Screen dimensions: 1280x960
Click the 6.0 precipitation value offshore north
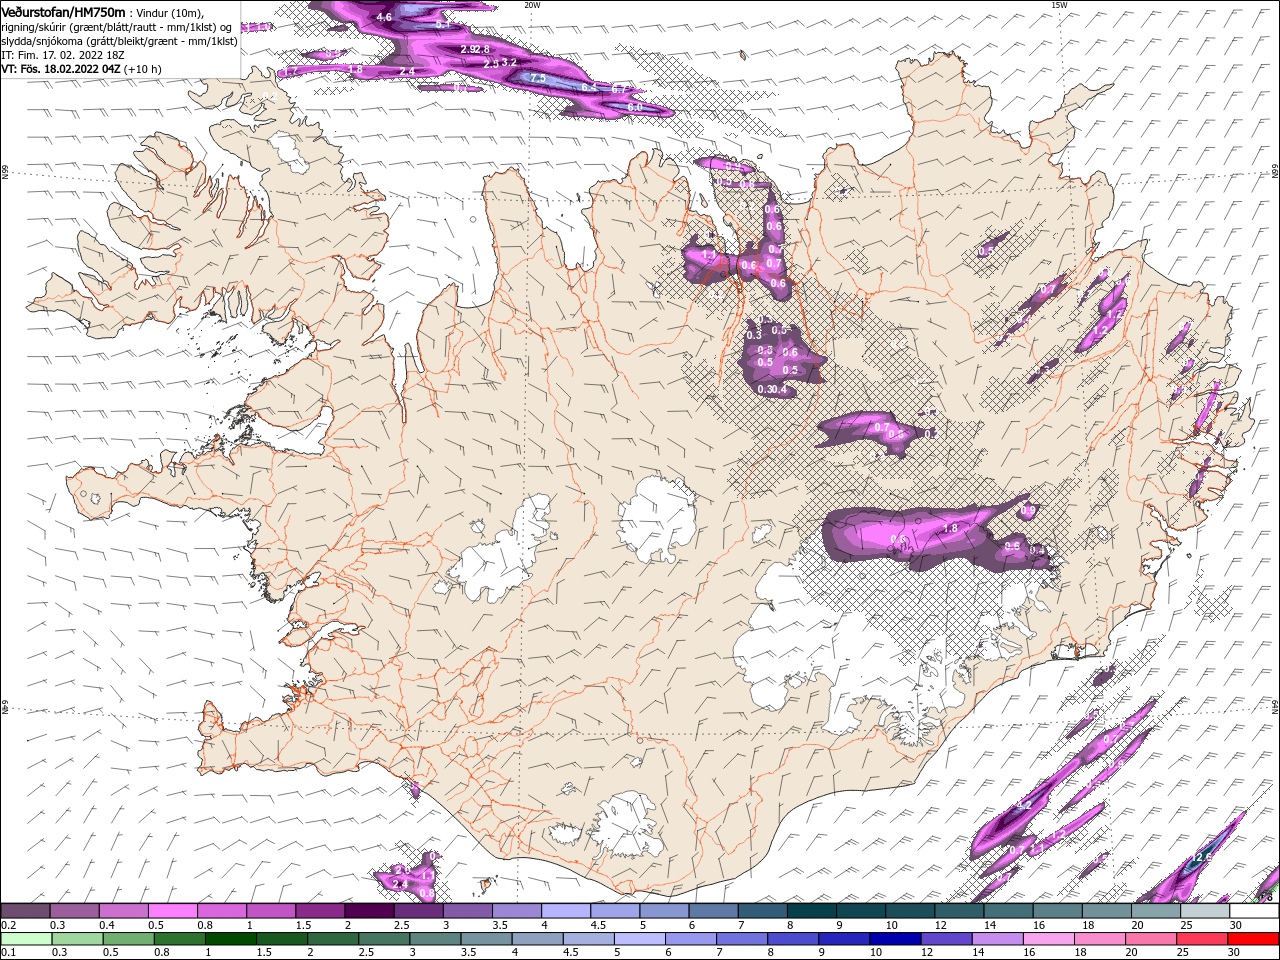pyautogui.click(x=634, y=107)
